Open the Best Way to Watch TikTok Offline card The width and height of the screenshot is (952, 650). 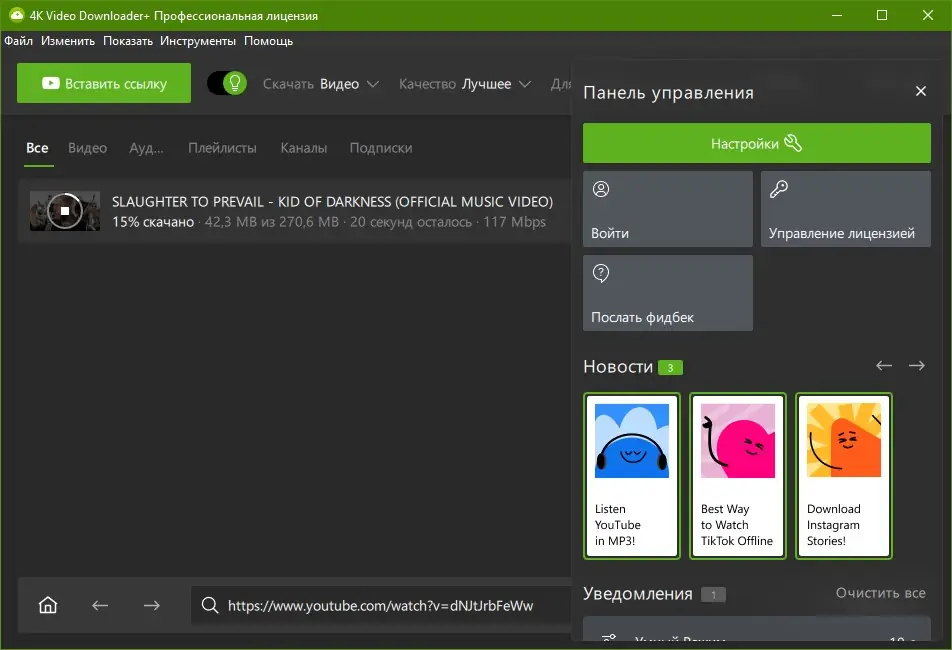[738, 476]
